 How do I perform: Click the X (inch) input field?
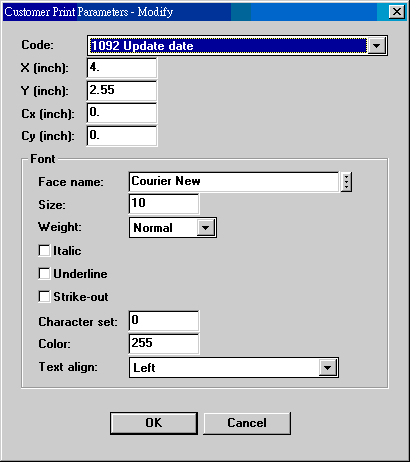tap(122, 68)
